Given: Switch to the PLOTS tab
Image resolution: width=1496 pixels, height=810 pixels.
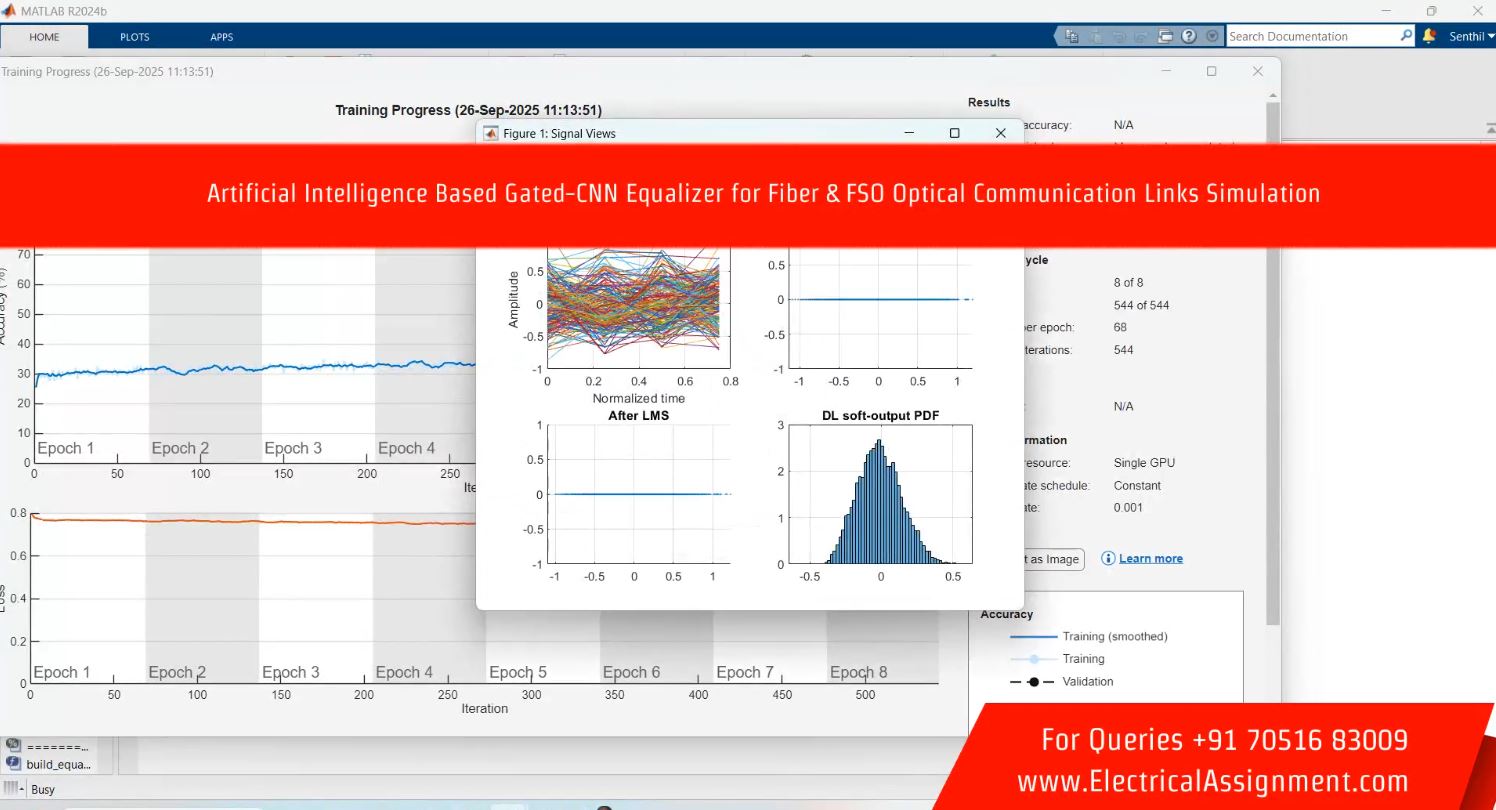Looking at the screenshot, I should coord(134,37).
